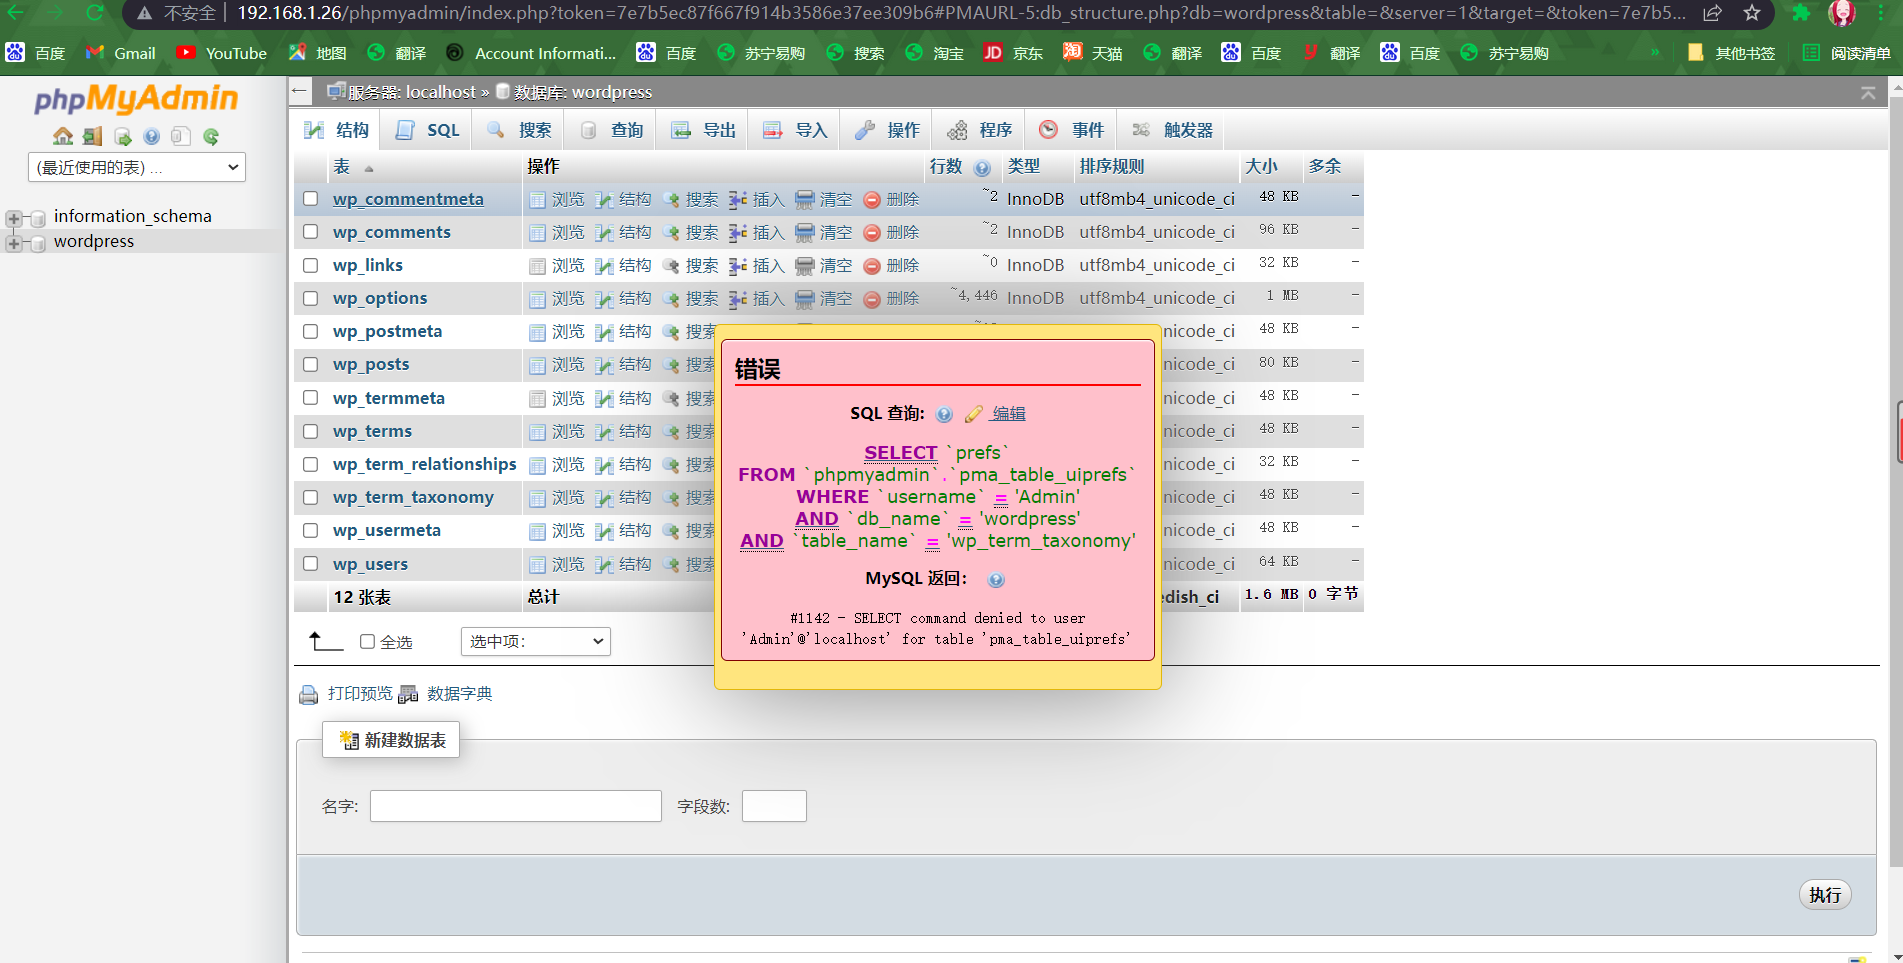The height and width of the screenshot is (963, 1903).
Task: Click the phpMyAdmin home icon
Action: pyautogui.click(x=63, y=136)
